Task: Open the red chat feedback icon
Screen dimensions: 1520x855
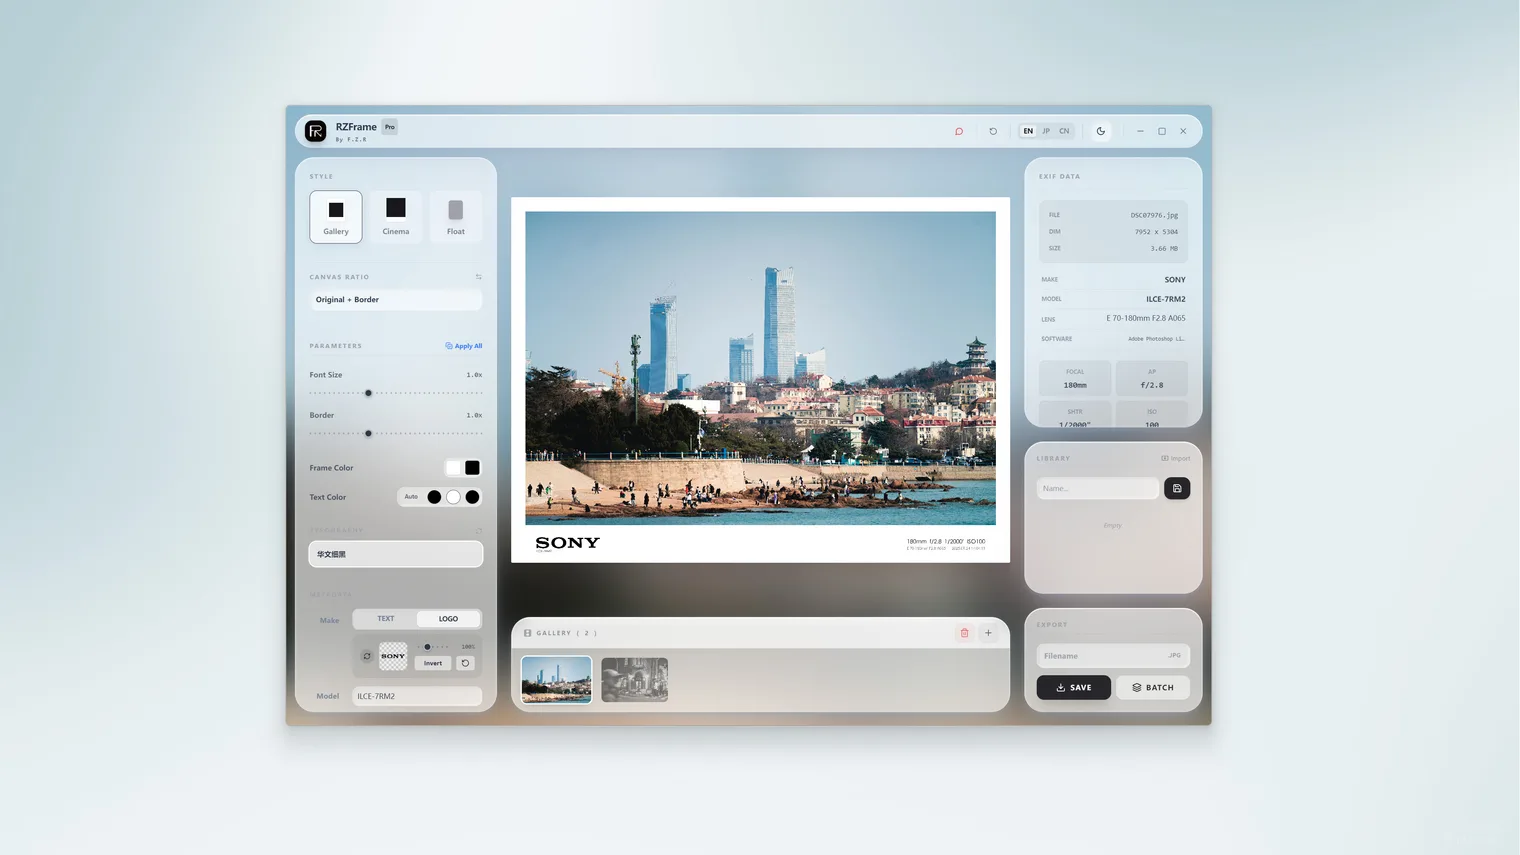Action: coord(958,131)
